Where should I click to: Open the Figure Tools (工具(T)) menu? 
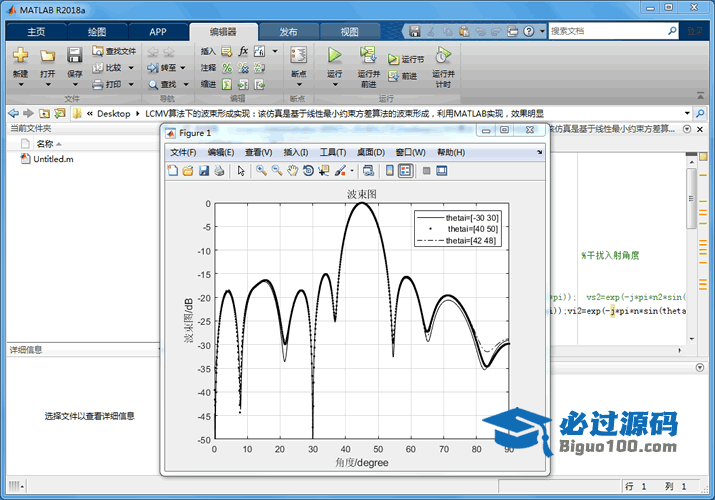(333, 152)
